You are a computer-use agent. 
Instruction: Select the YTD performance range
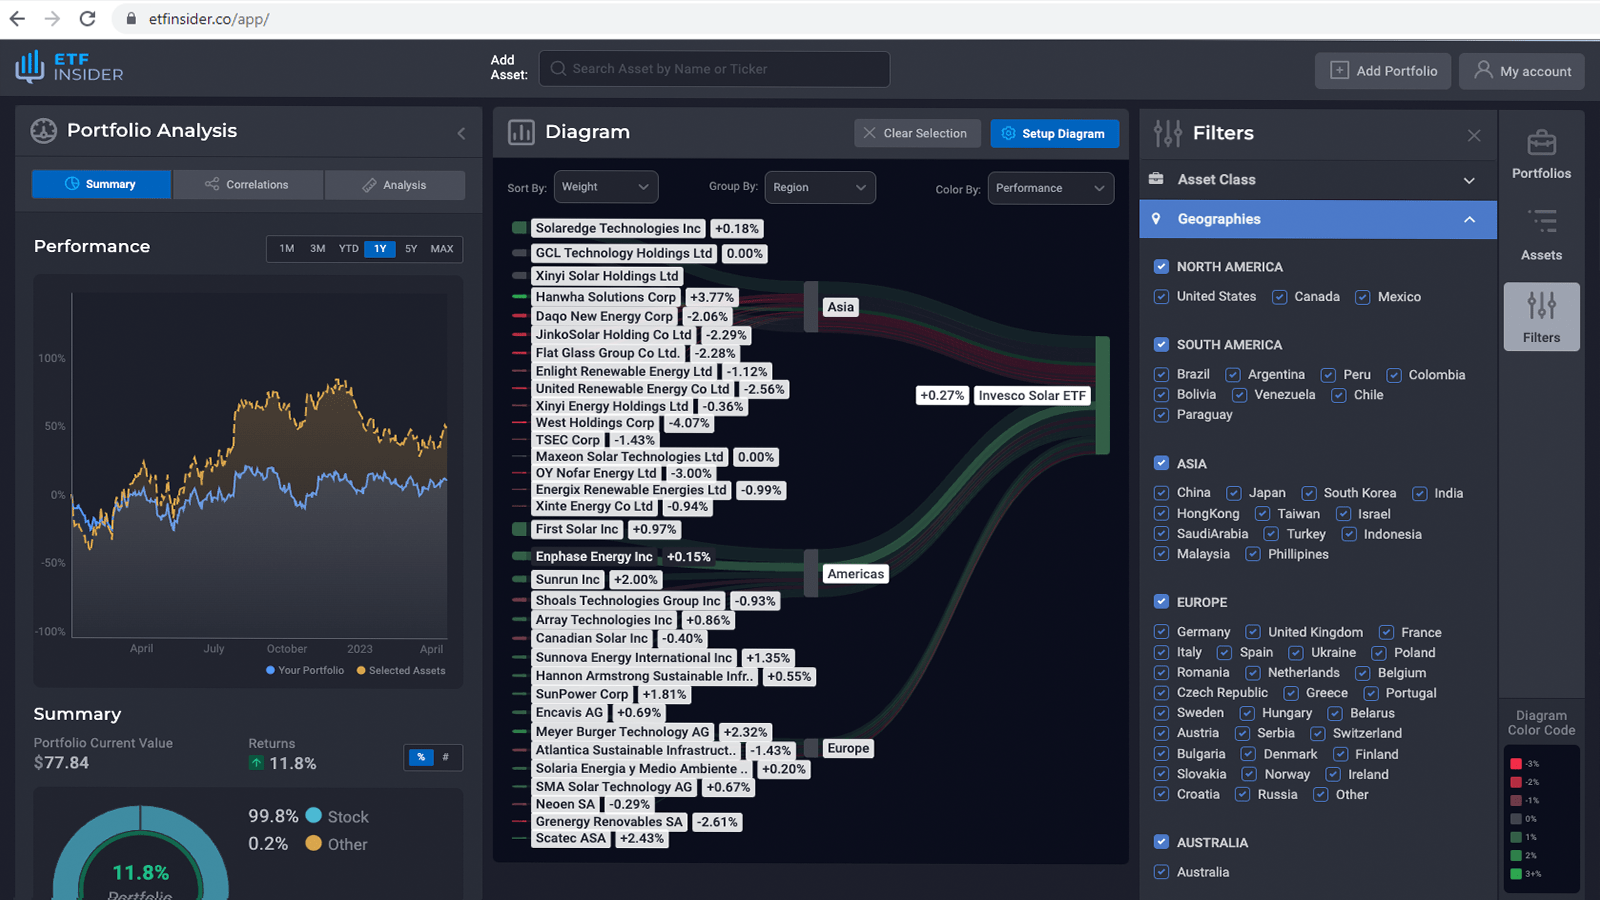point(348,249)
